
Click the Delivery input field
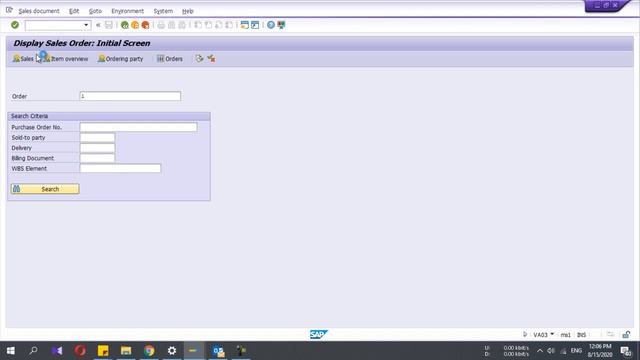[97, 148]
